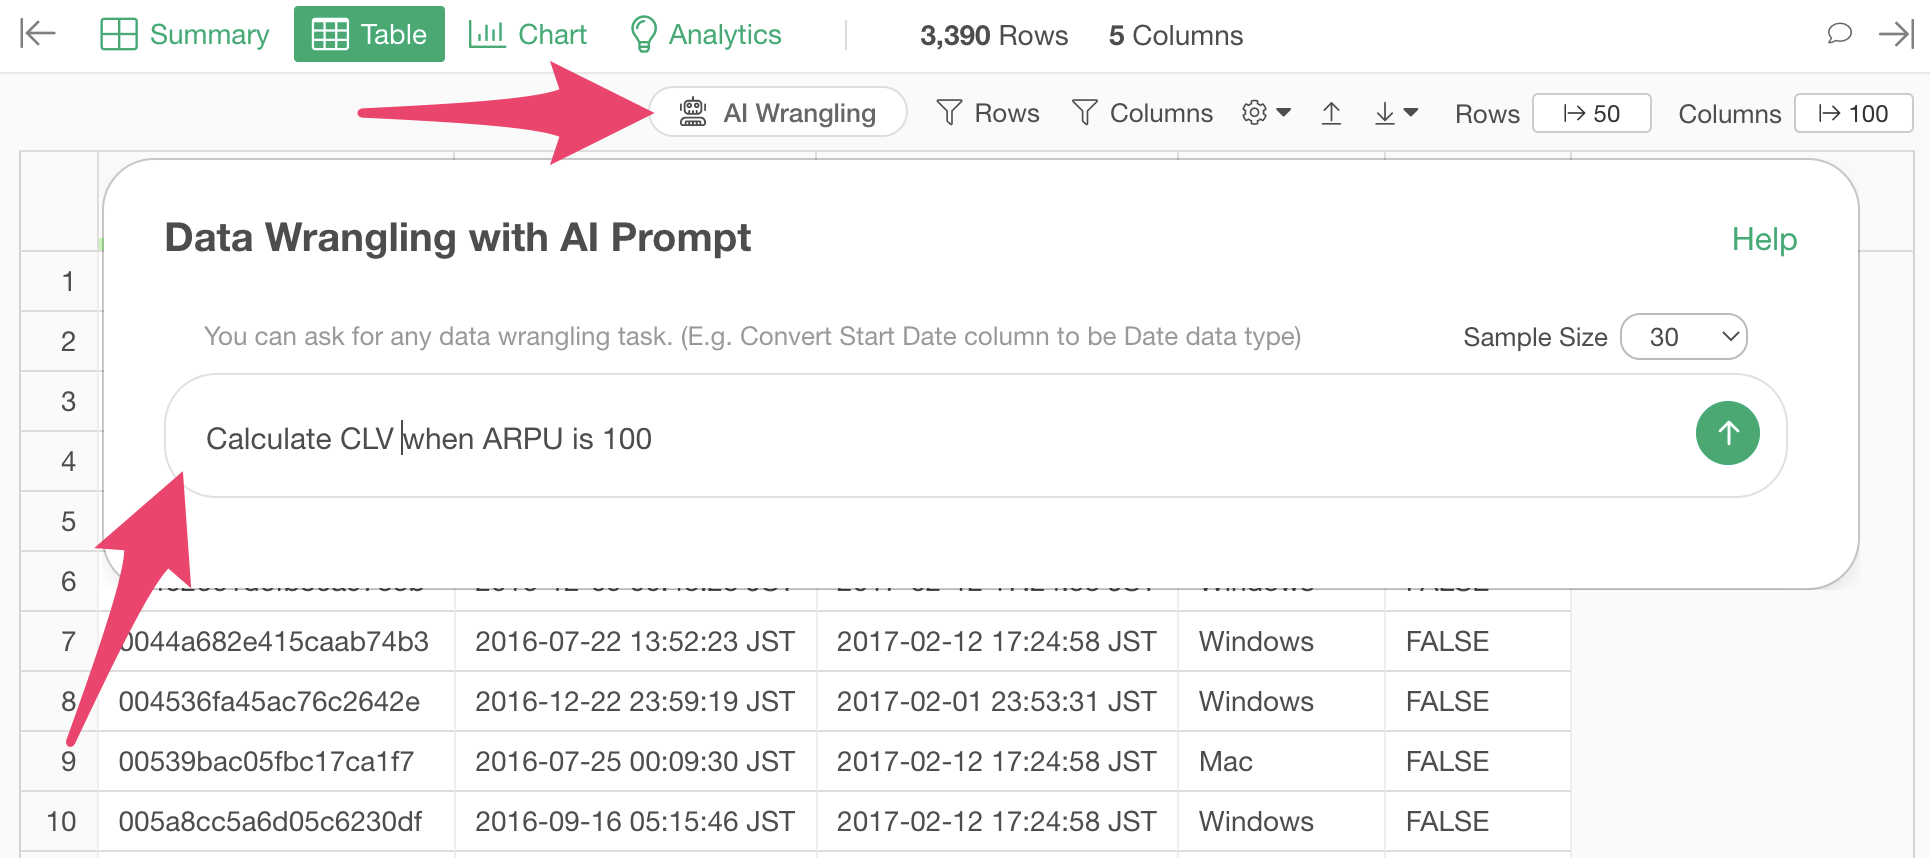Click the AI prompt text field
Image resolution: width=1930 pixels, height=858 pixels.
coord(900,438)
